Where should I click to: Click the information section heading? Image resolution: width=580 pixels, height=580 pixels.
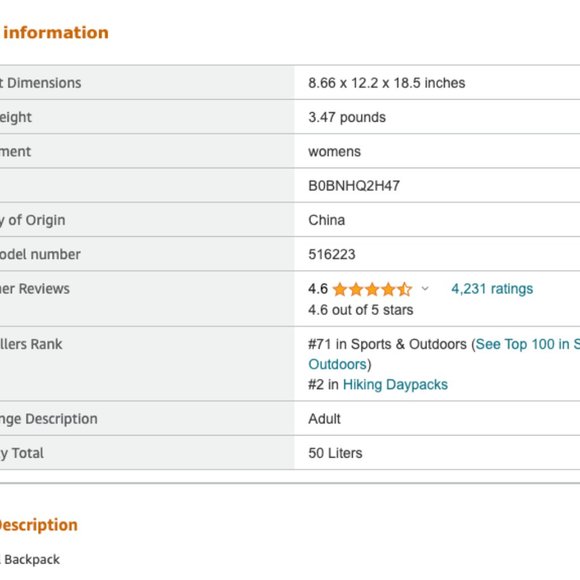[x=56, y=33]
